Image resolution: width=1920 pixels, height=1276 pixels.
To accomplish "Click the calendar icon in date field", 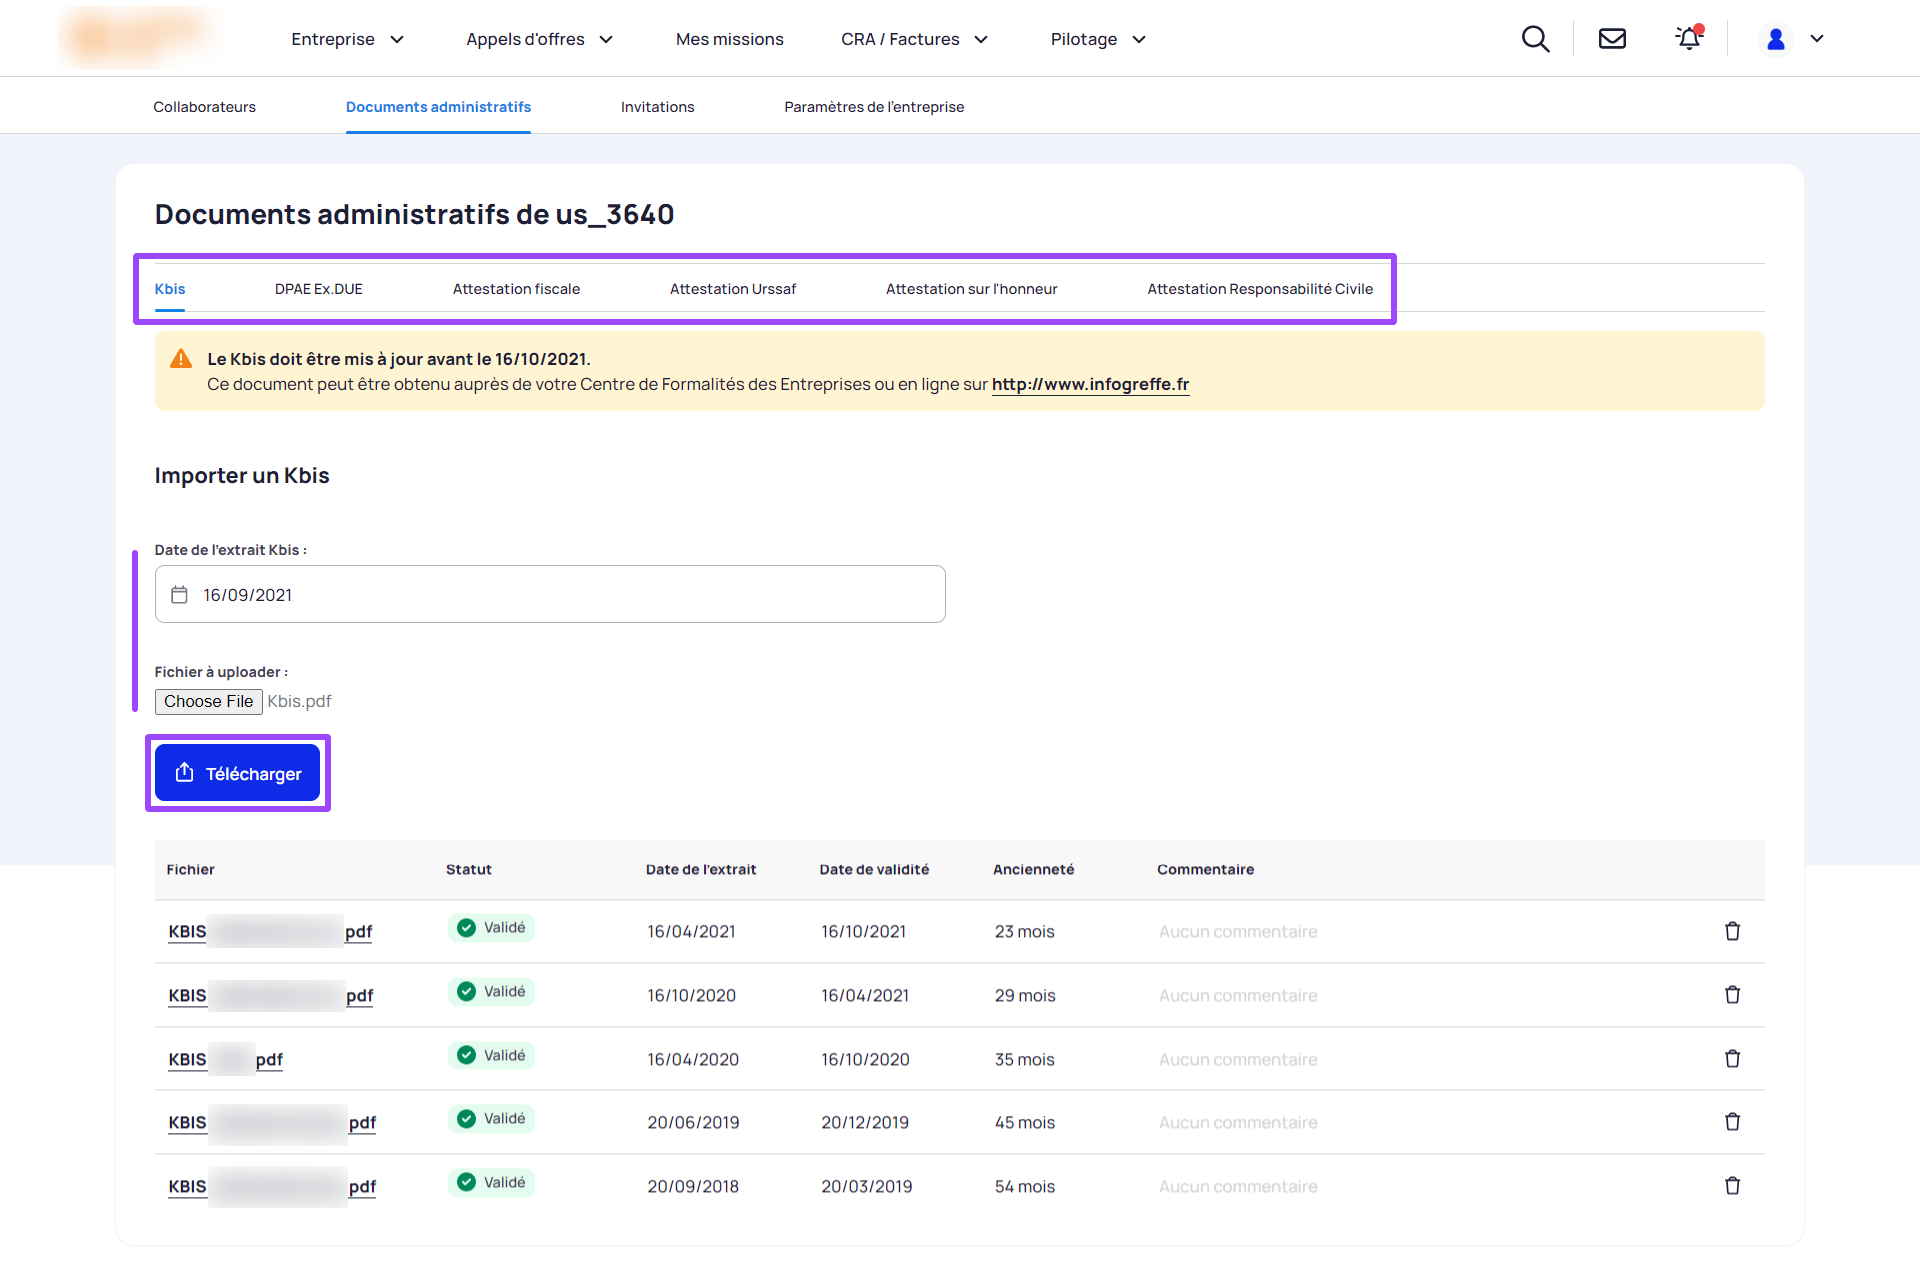I will pyautogui.click(x=179, y=595).
